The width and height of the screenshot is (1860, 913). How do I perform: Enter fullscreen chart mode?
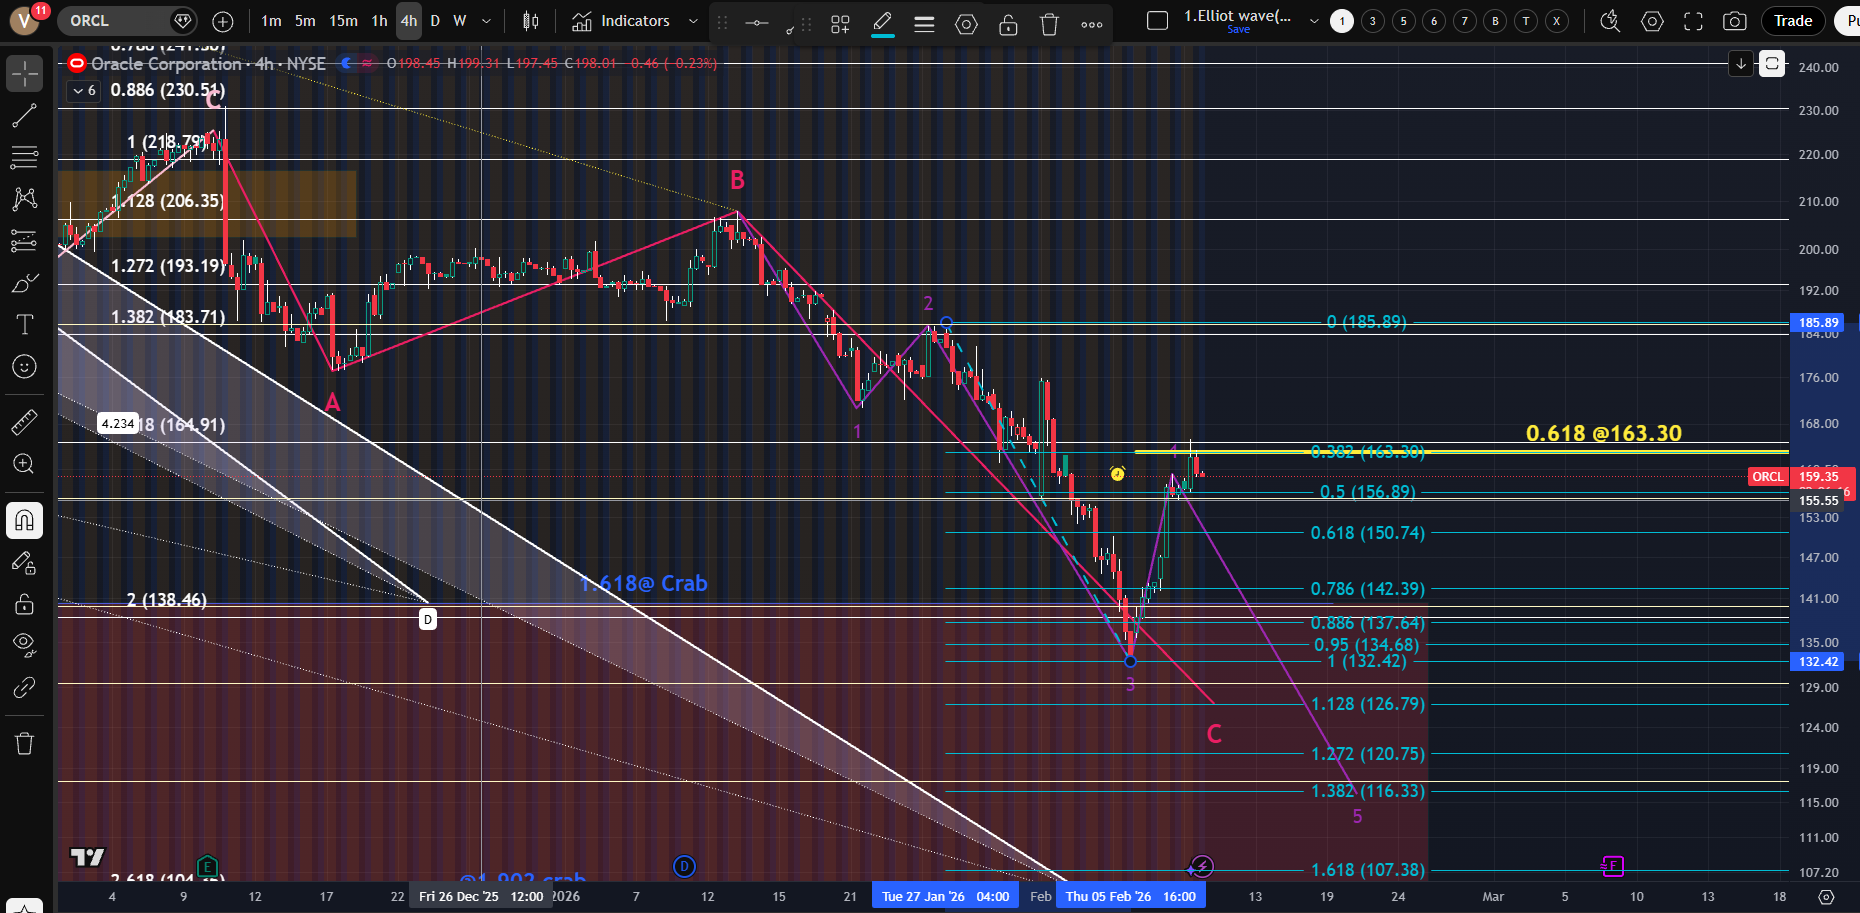(1693, 21)
